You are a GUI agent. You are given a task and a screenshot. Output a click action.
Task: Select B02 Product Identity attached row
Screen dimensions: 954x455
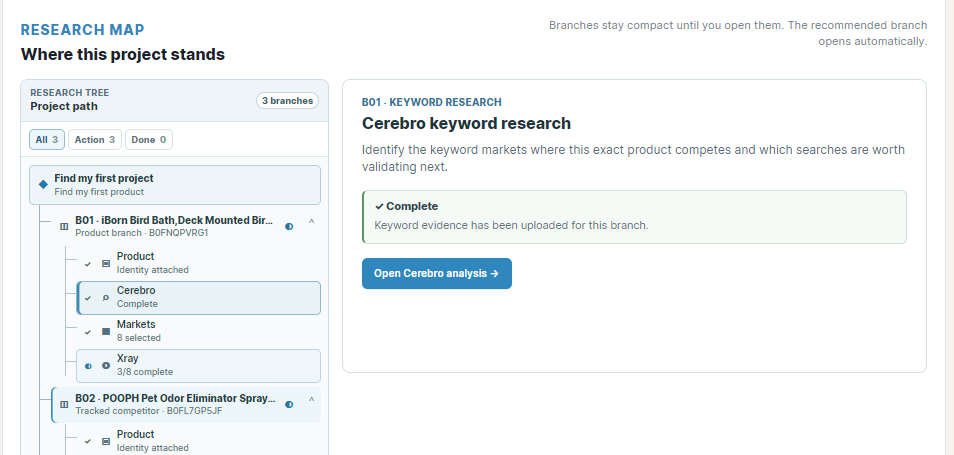[198, 441]
